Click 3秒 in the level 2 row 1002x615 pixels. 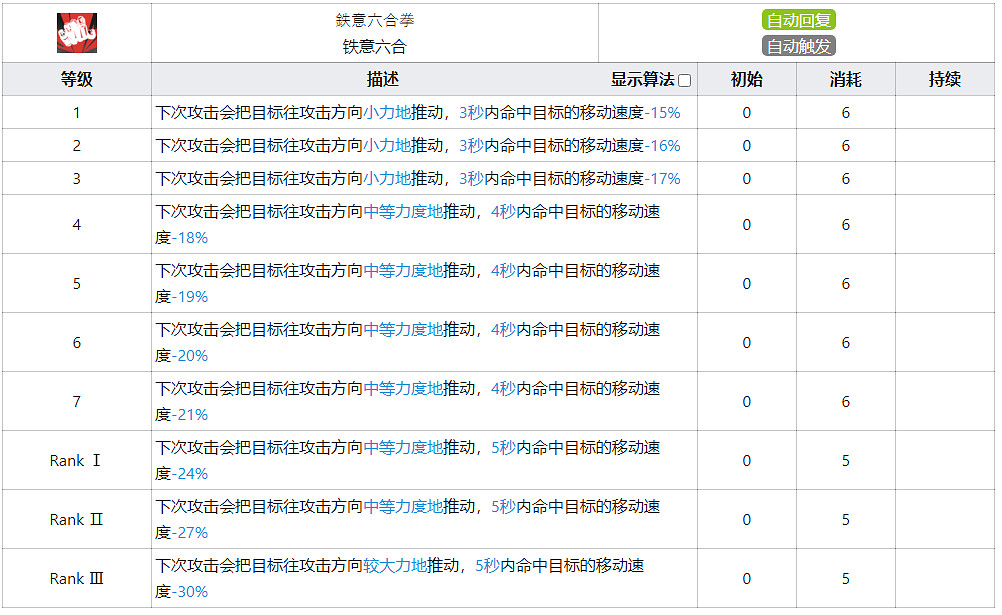pyautogui.click(x=471, y=146)
